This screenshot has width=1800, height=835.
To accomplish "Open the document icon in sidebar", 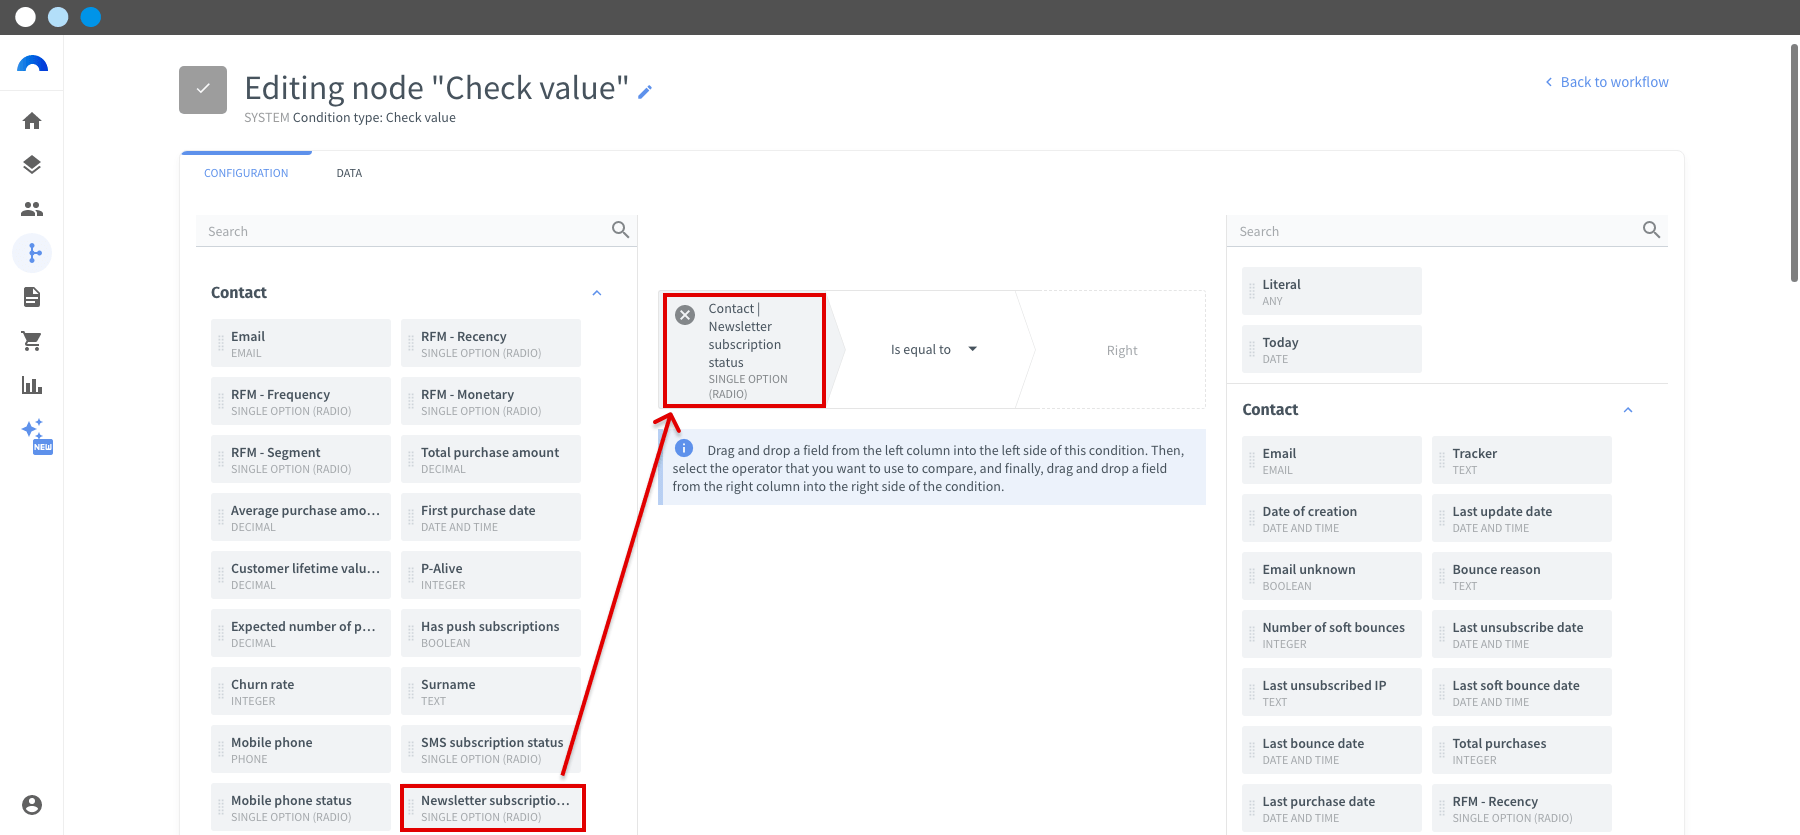I will 32,297.
